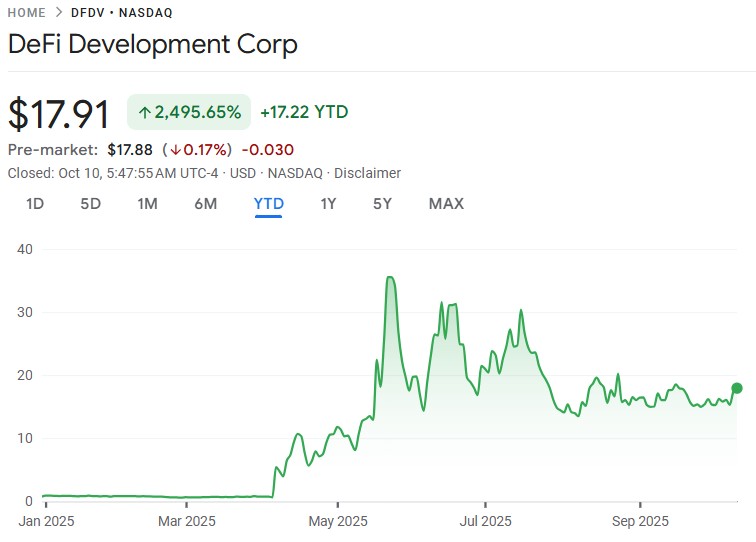
Task: Click the red down arrow beside 0.17%
Action: coord(175,150)
